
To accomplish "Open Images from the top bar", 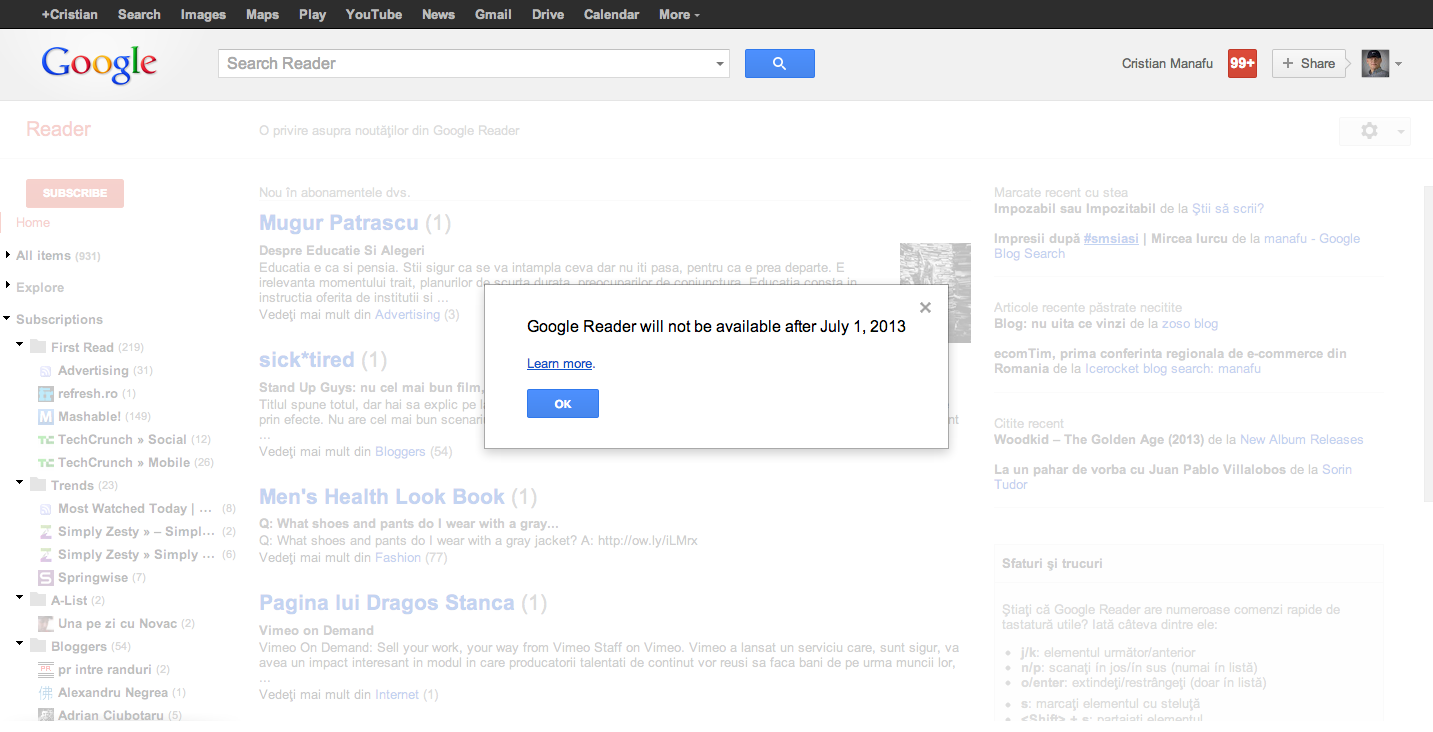I will click(203, 14).
